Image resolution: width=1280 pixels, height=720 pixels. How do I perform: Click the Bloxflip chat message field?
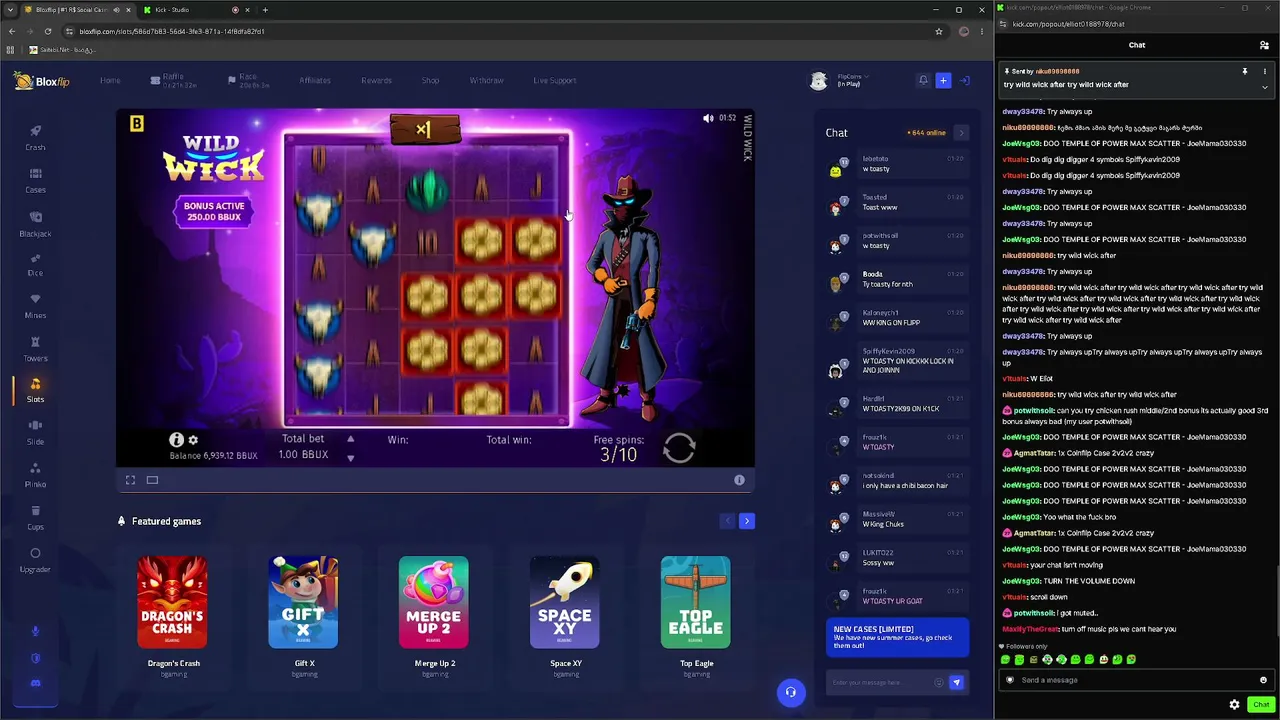pos(880,682)
